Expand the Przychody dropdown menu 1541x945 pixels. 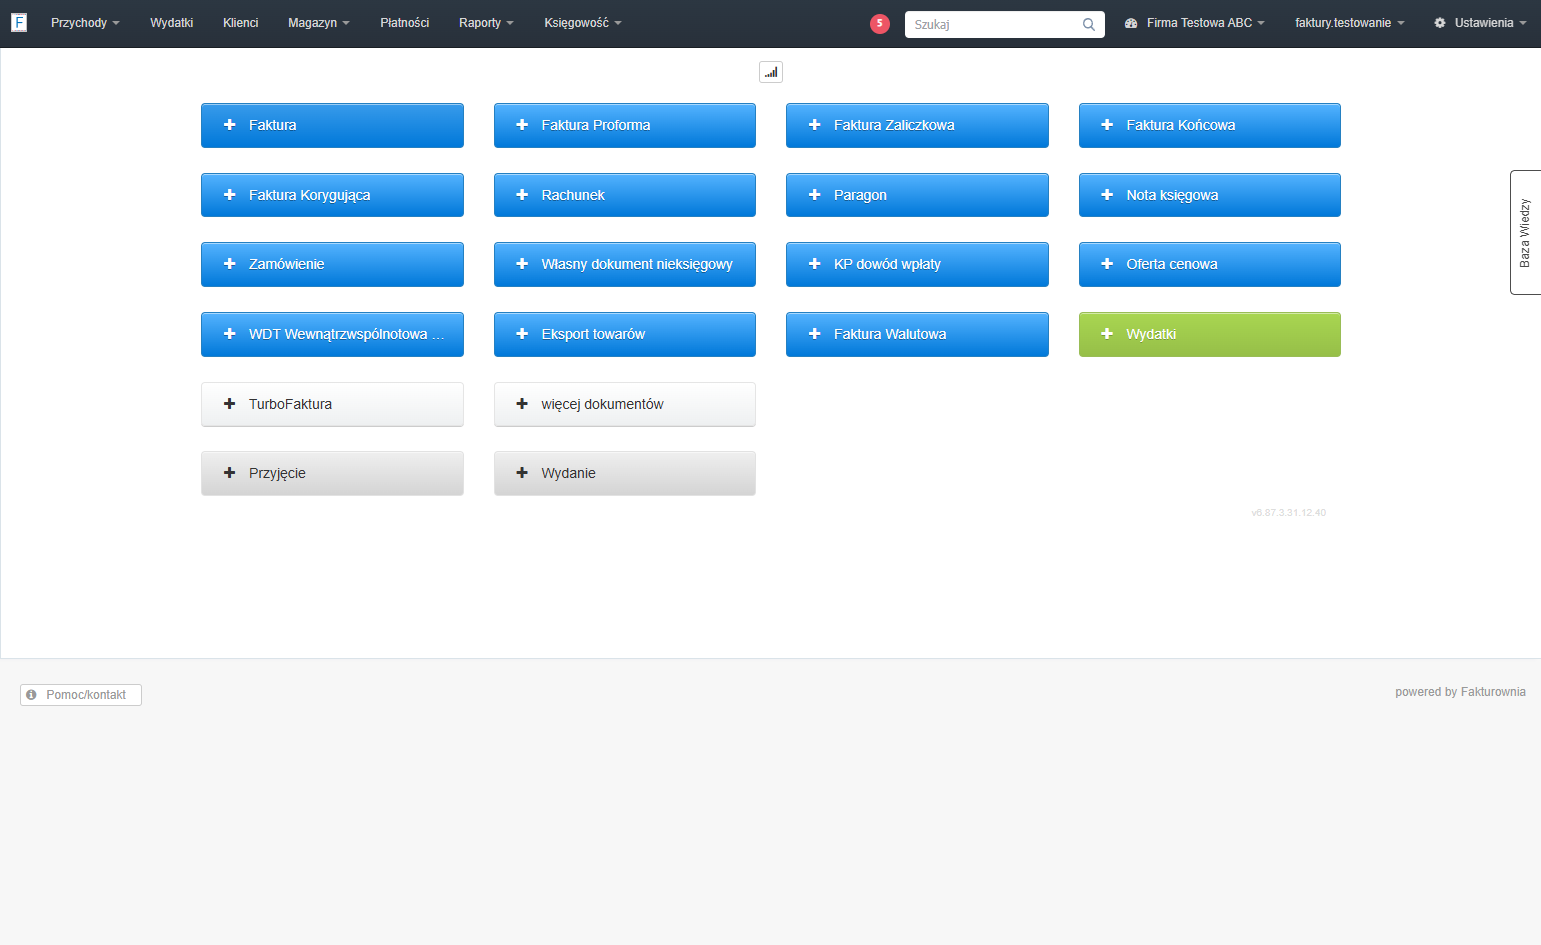click(85, 23)
